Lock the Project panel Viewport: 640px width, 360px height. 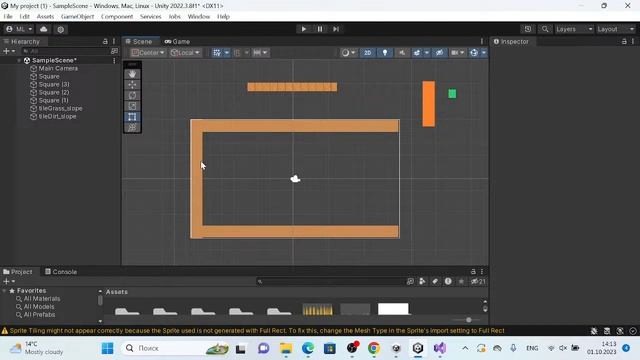tap(473, 271)
